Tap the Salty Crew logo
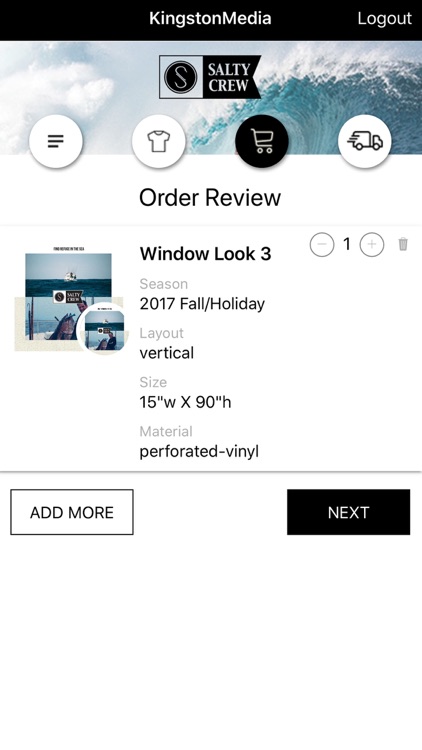 pyautogui.click(x=210, y=77)
